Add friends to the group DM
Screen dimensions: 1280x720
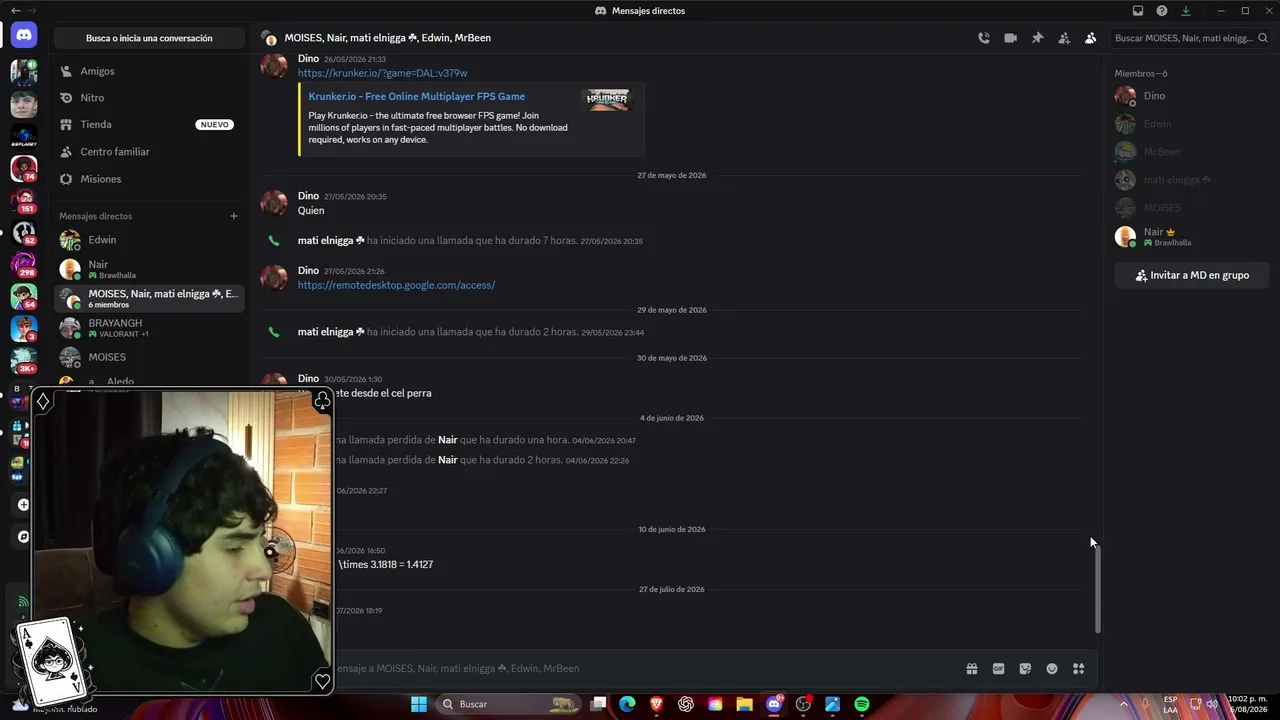(1064, 38)
